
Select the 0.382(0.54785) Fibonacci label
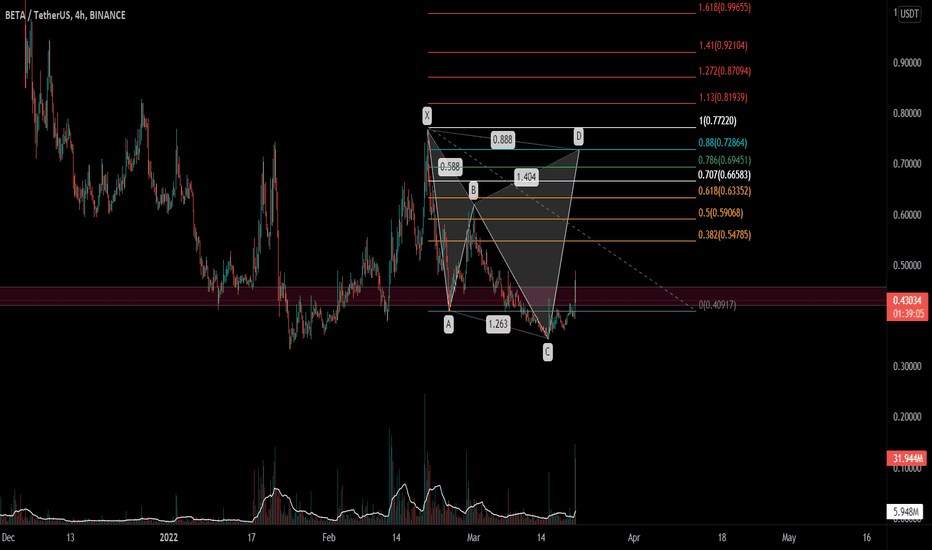(x=725, y=235)
